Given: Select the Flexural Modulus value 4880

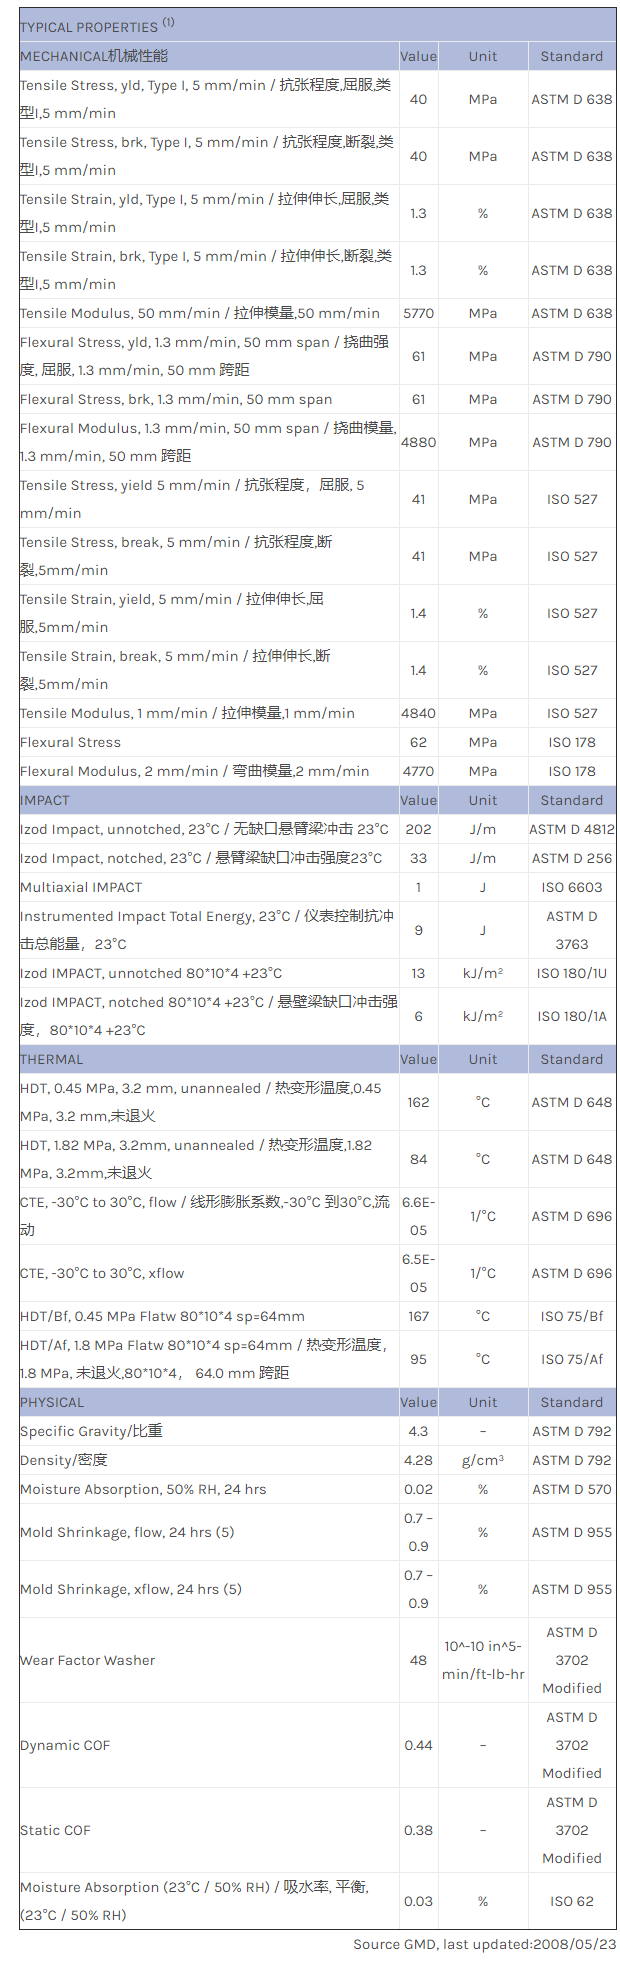Looking at the screenshot, I should [418, 442].
